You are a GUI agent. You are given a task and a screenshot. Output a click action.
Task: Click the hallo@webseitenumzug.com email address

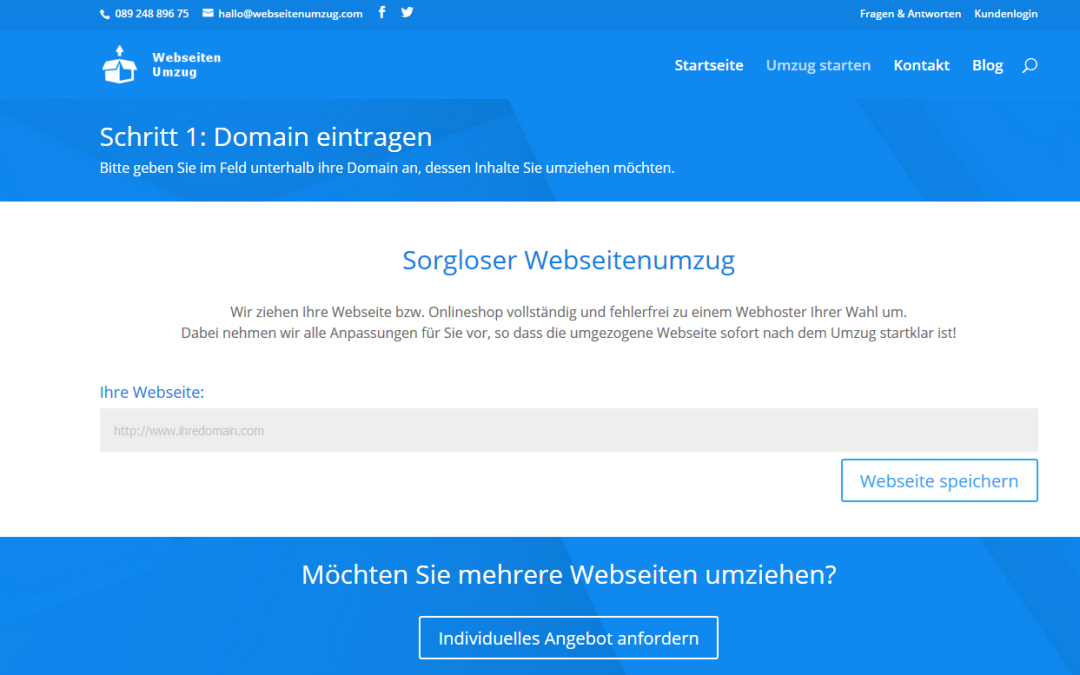(290, 14)
